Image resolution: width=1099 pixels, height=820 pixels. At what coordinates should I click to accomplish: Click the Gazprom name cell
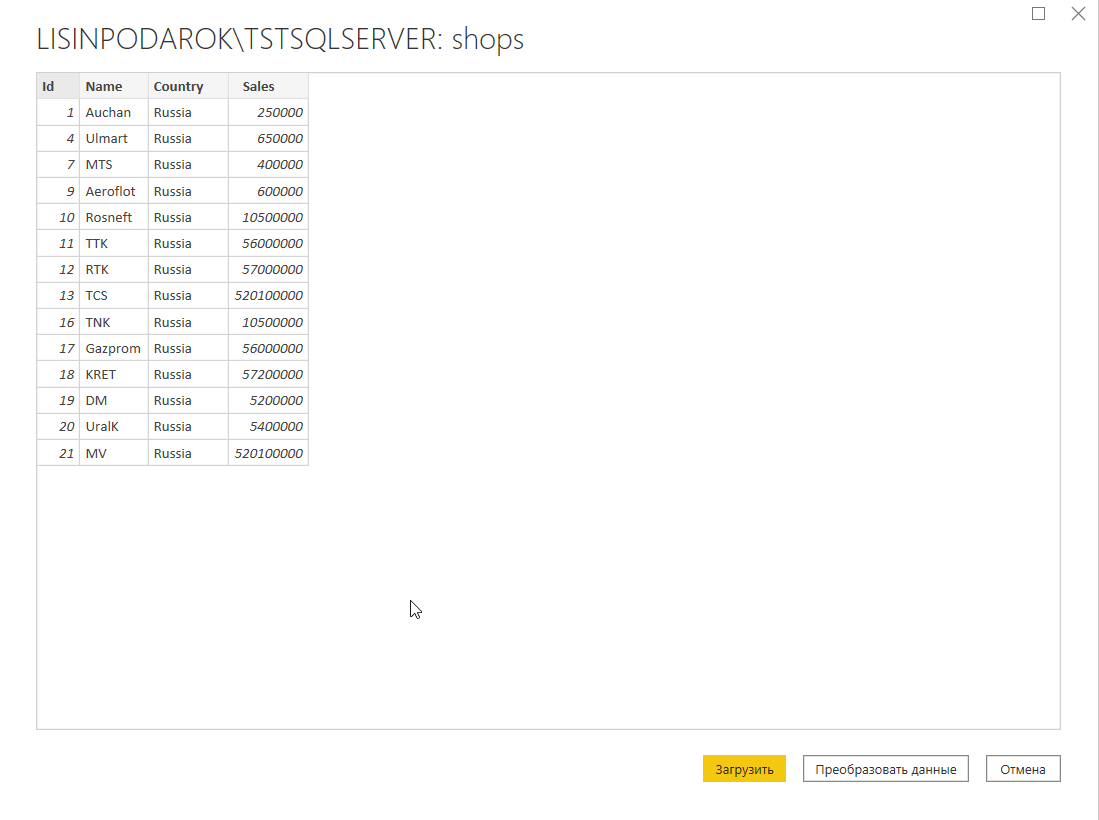click(114, 348)
